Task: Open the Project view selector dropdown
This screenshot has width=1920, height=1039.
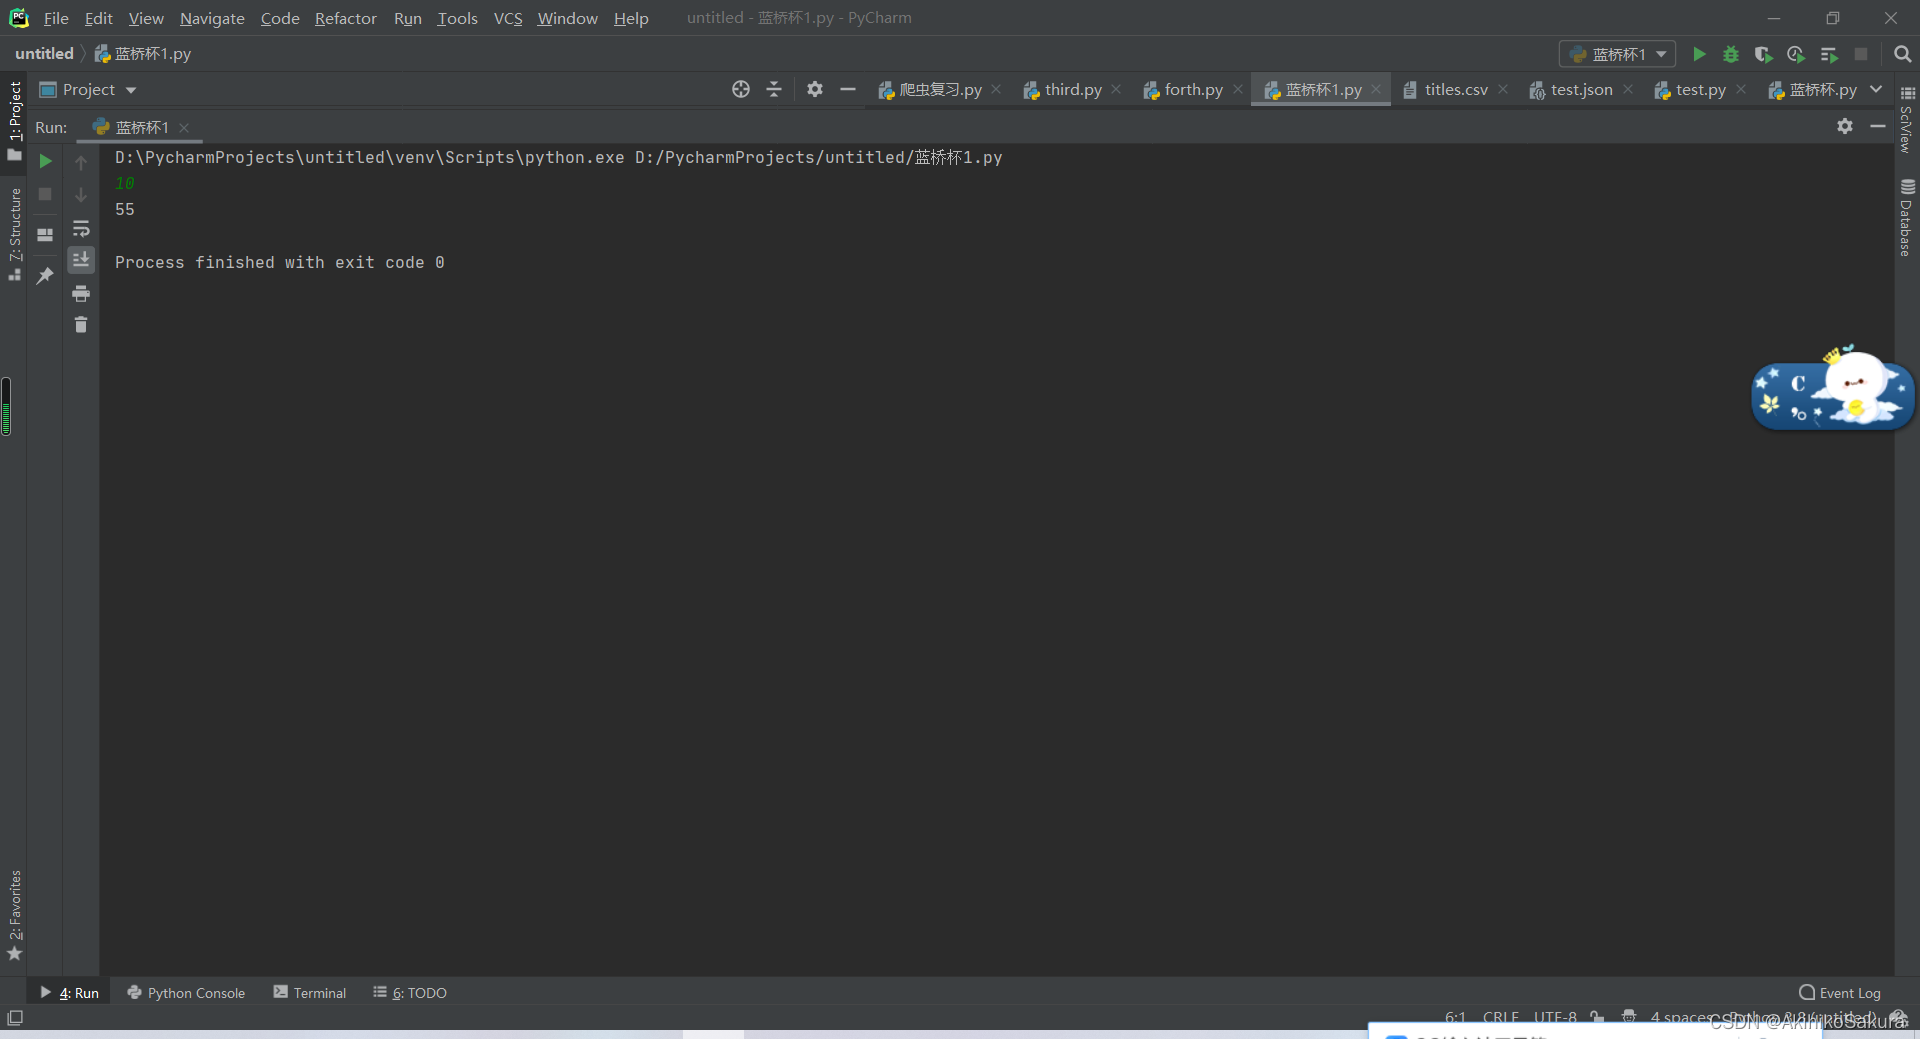Action: [130, 89]
